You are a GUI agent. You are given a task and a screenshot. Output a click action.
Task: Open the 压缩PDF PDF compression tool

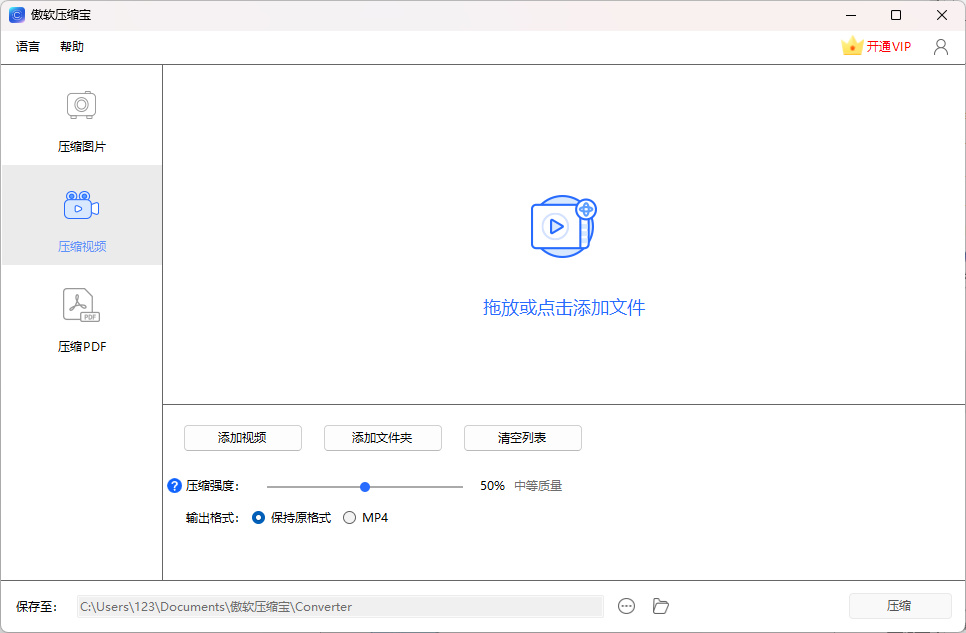point(81,318)
